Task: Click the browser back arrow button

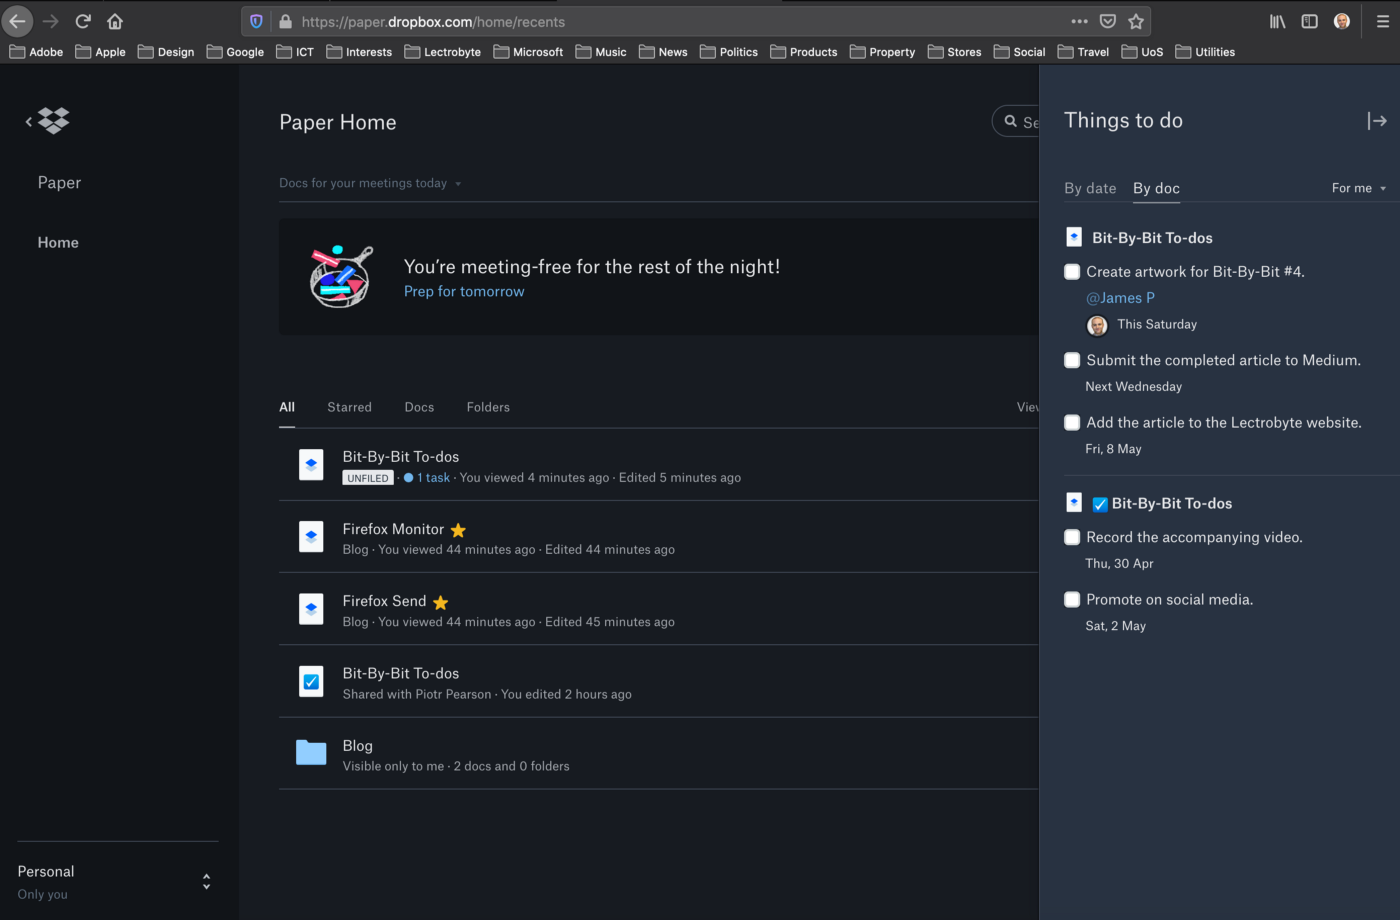Action: click(17, 21)
